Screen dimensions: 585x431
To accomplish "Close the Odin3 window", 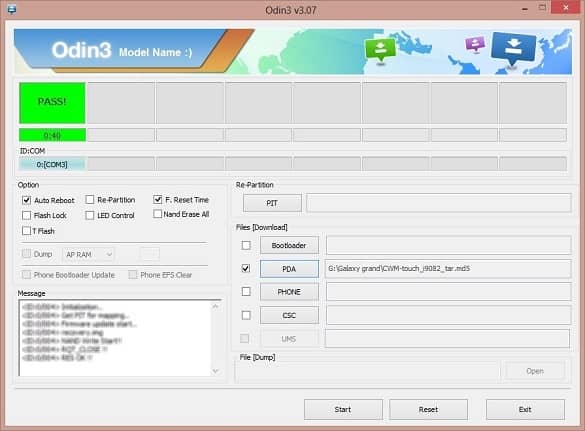I will tap(566, 8).
